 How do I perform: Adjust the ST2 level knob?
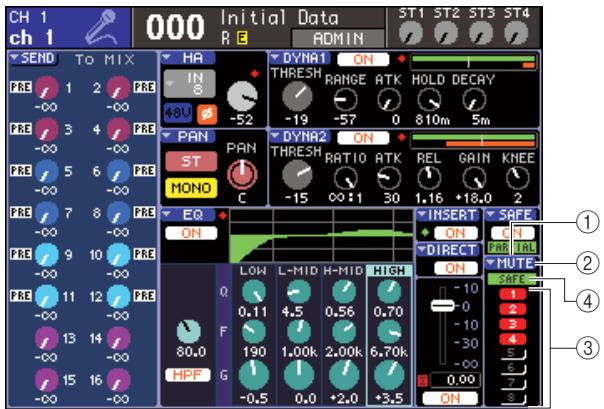point(446,33)
